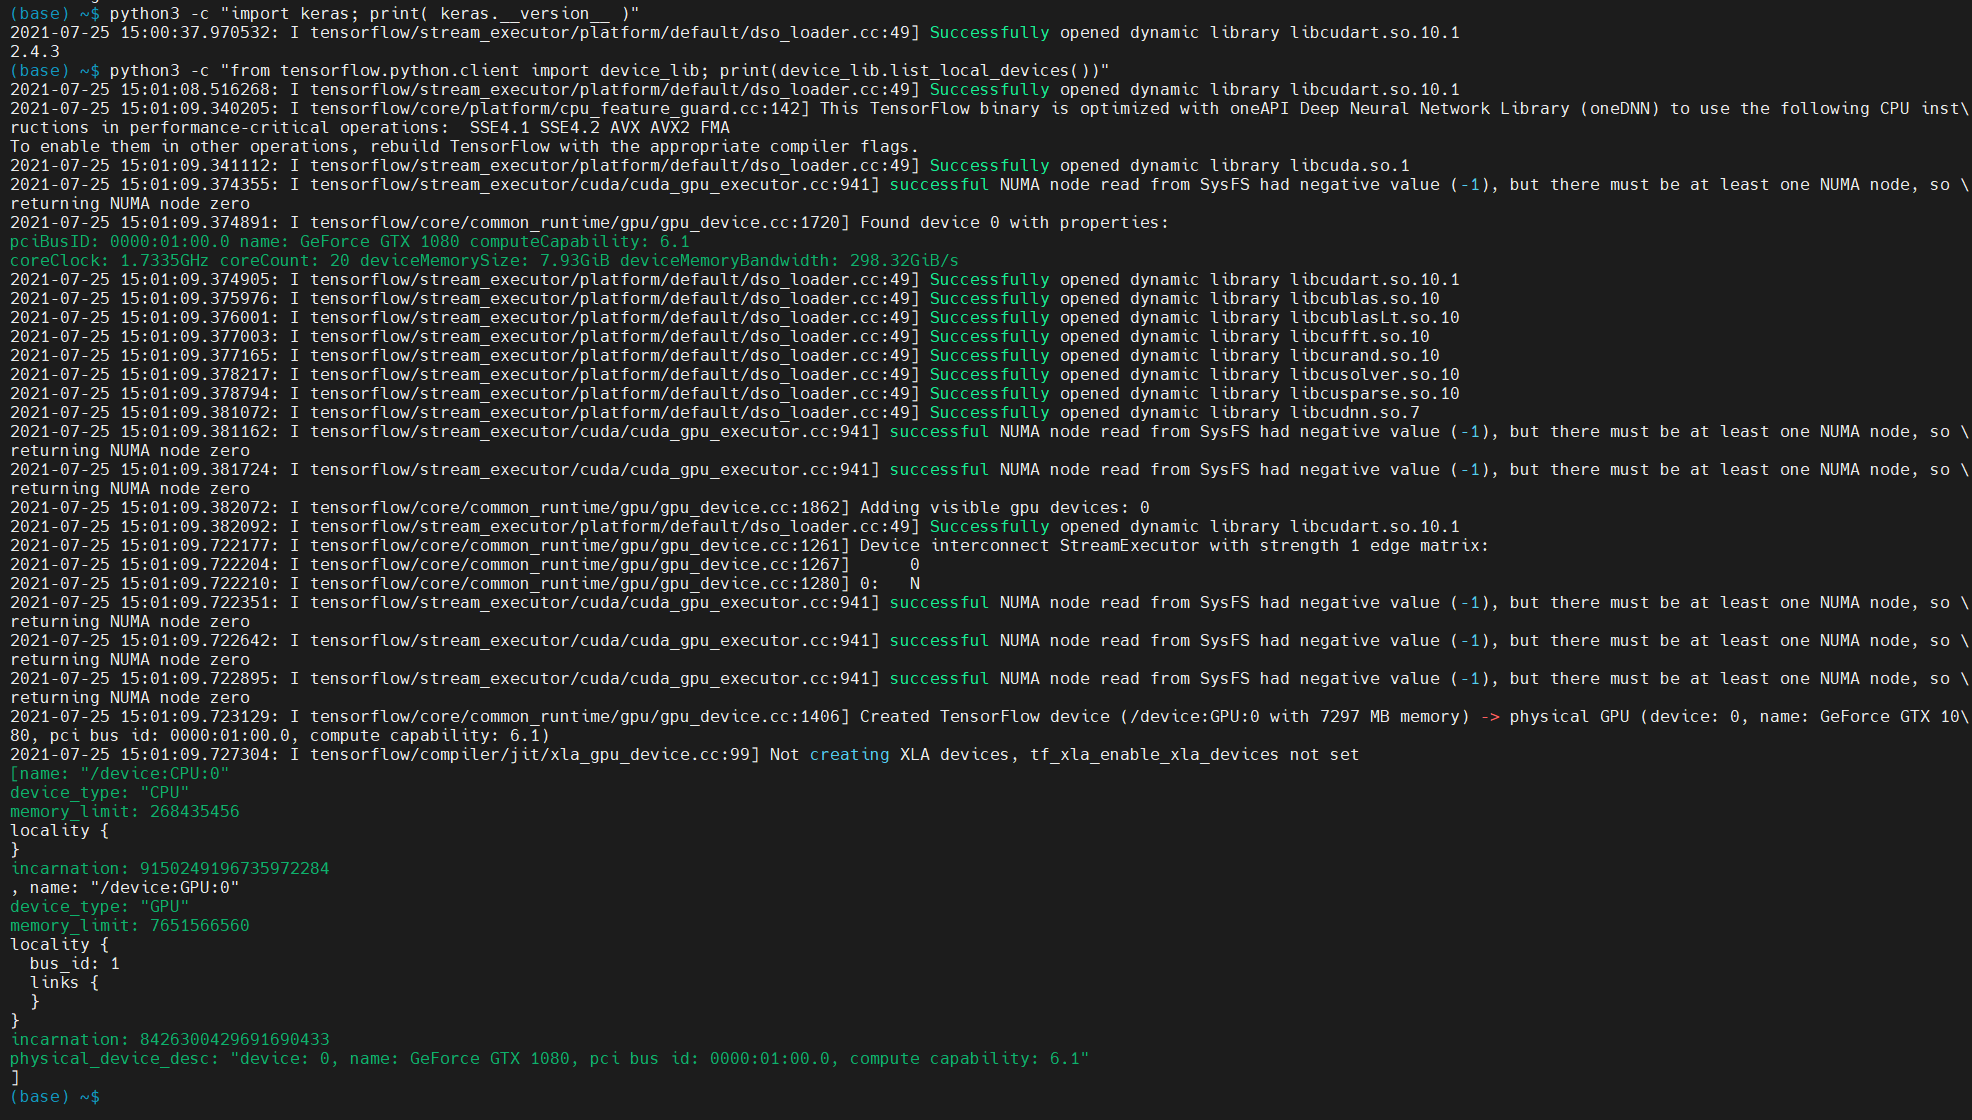Screen dimensions: 1972x1120
Task: Click ', name: "/device:GPU:0"' line
Action: coord(124,887)
